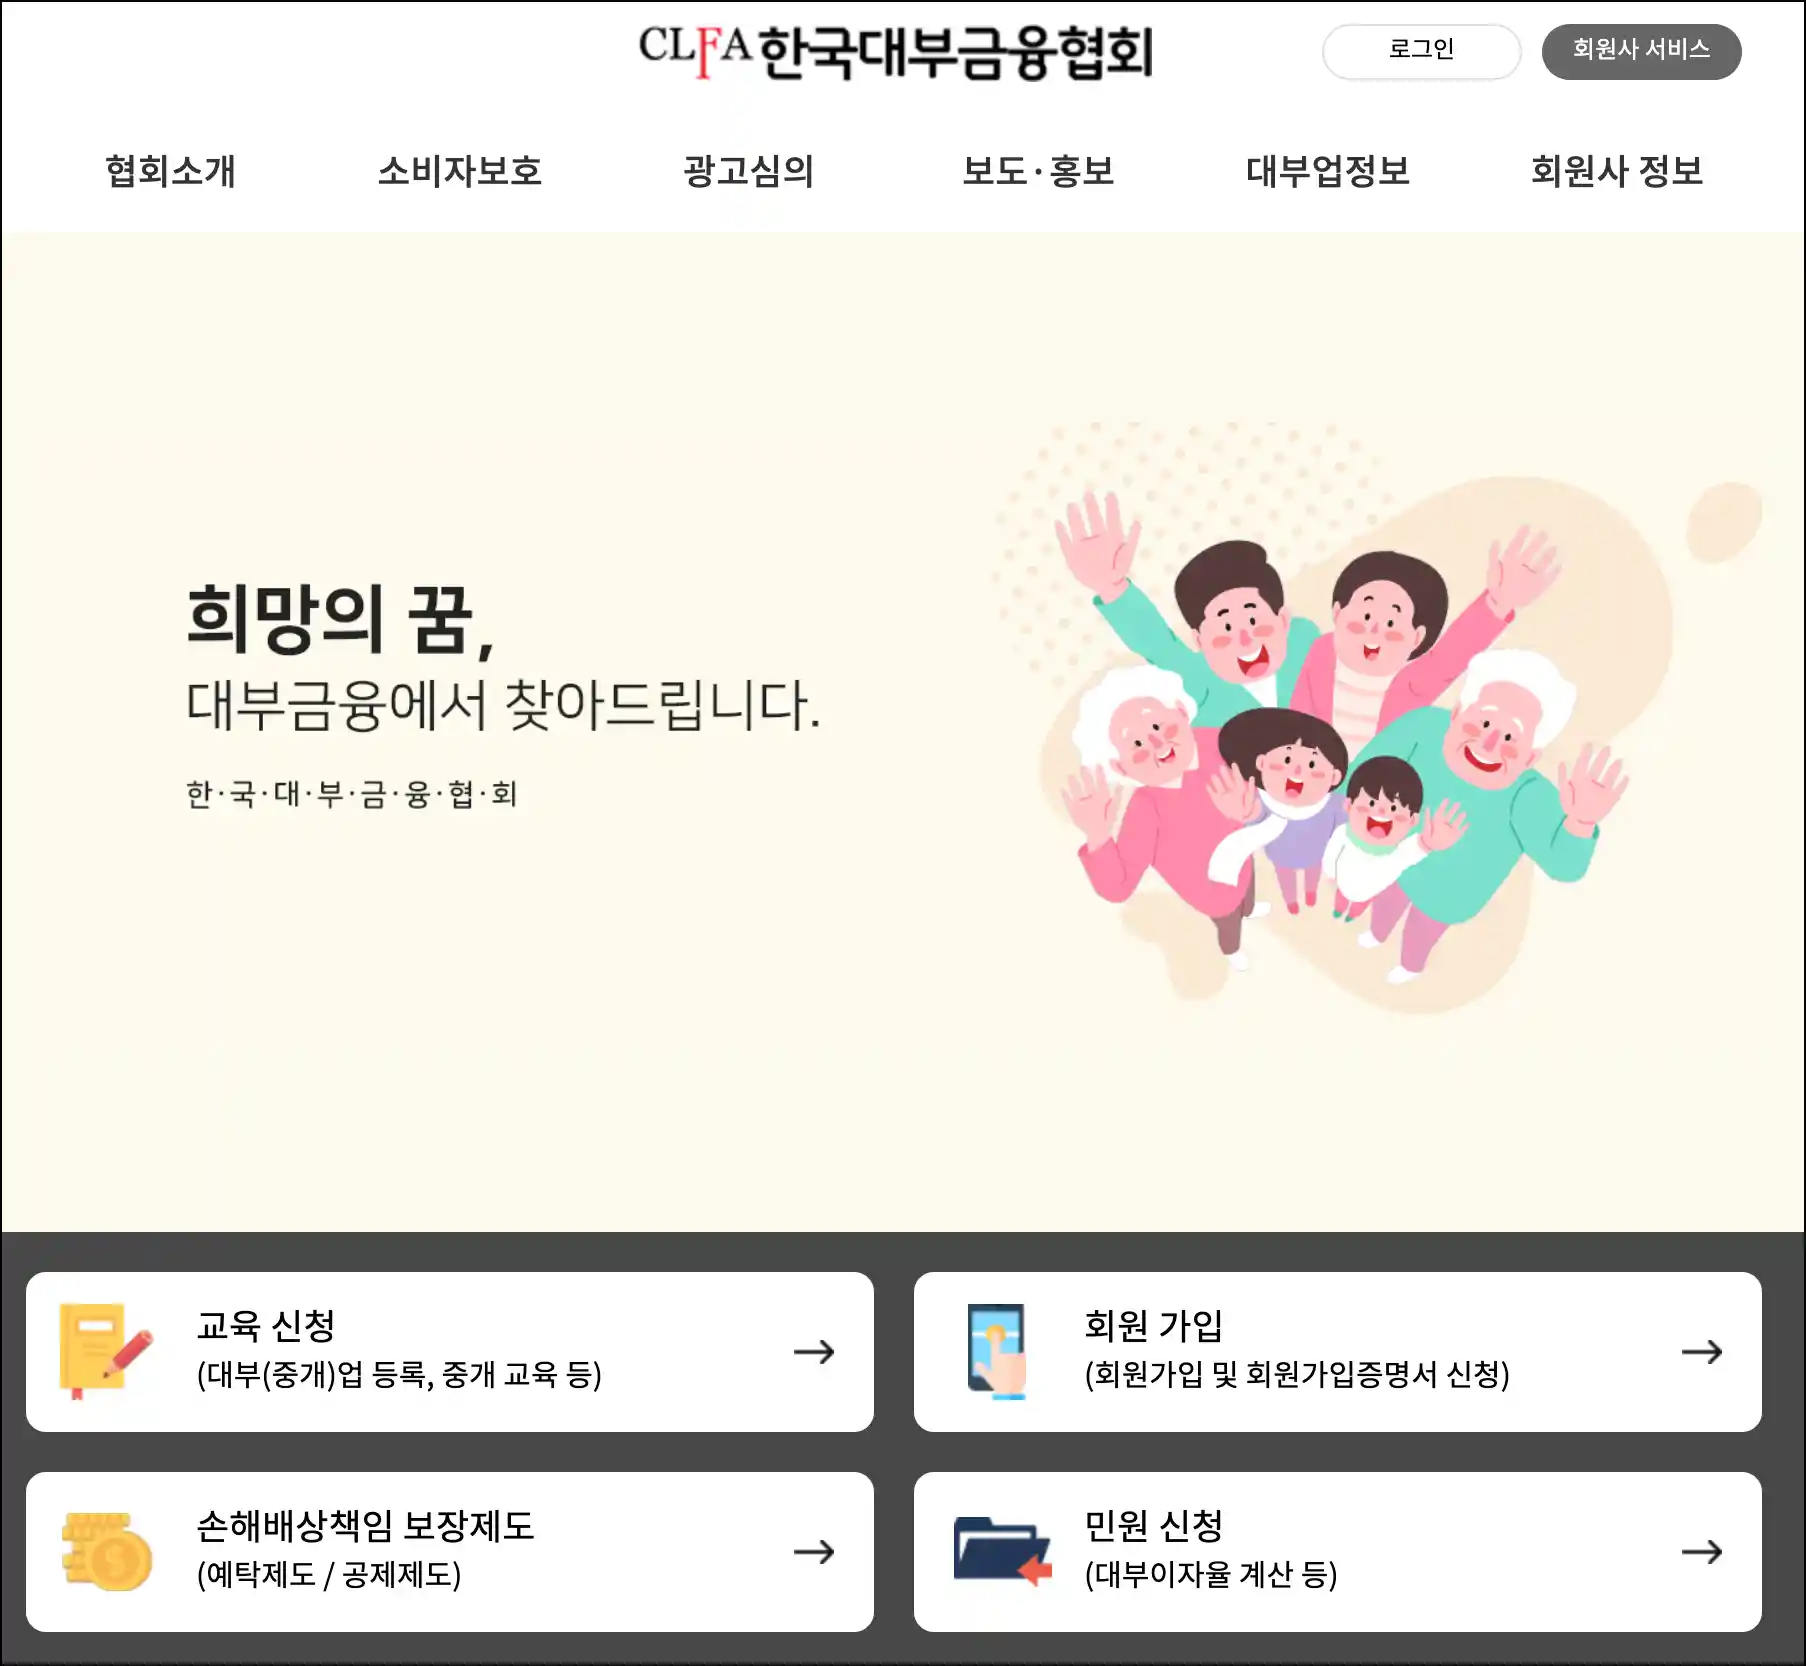This screenshot has height=1666, width=1806.
Task: Click the gold coins icon
Action: (x=106, y=1552)
